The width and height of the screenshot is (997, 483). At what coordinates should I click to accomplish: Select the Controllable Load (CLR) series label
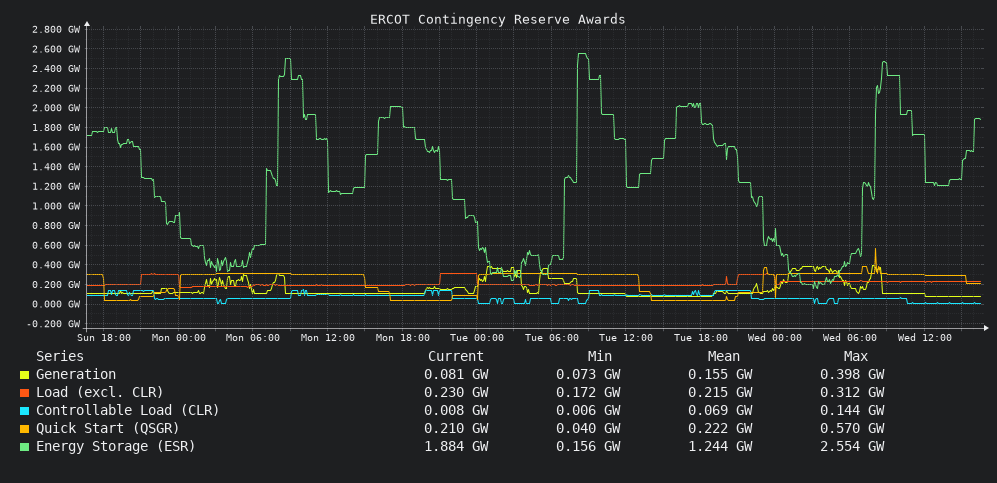[127, 411]
